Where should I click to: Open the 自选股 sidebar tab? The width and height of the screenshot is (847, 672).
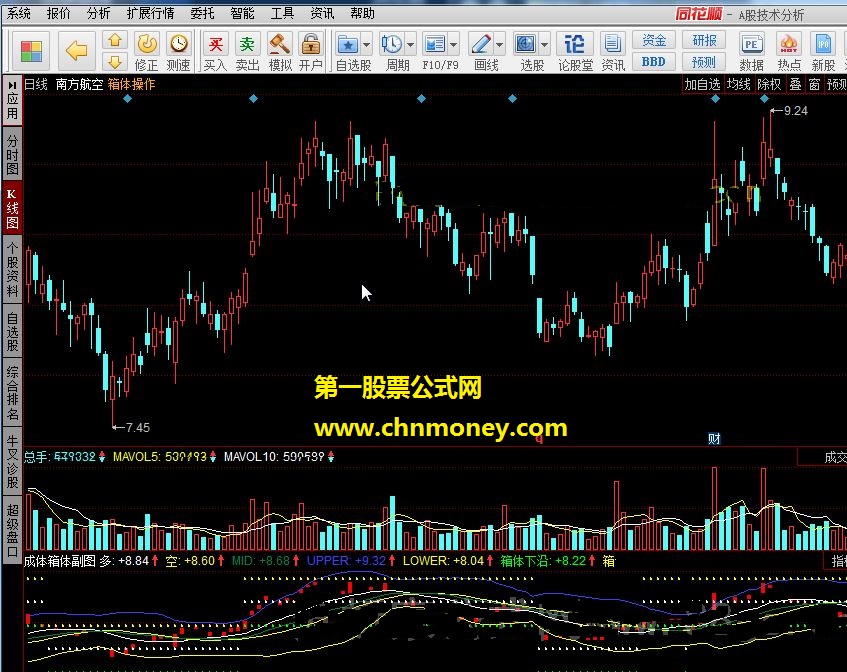tap(12, 331)
